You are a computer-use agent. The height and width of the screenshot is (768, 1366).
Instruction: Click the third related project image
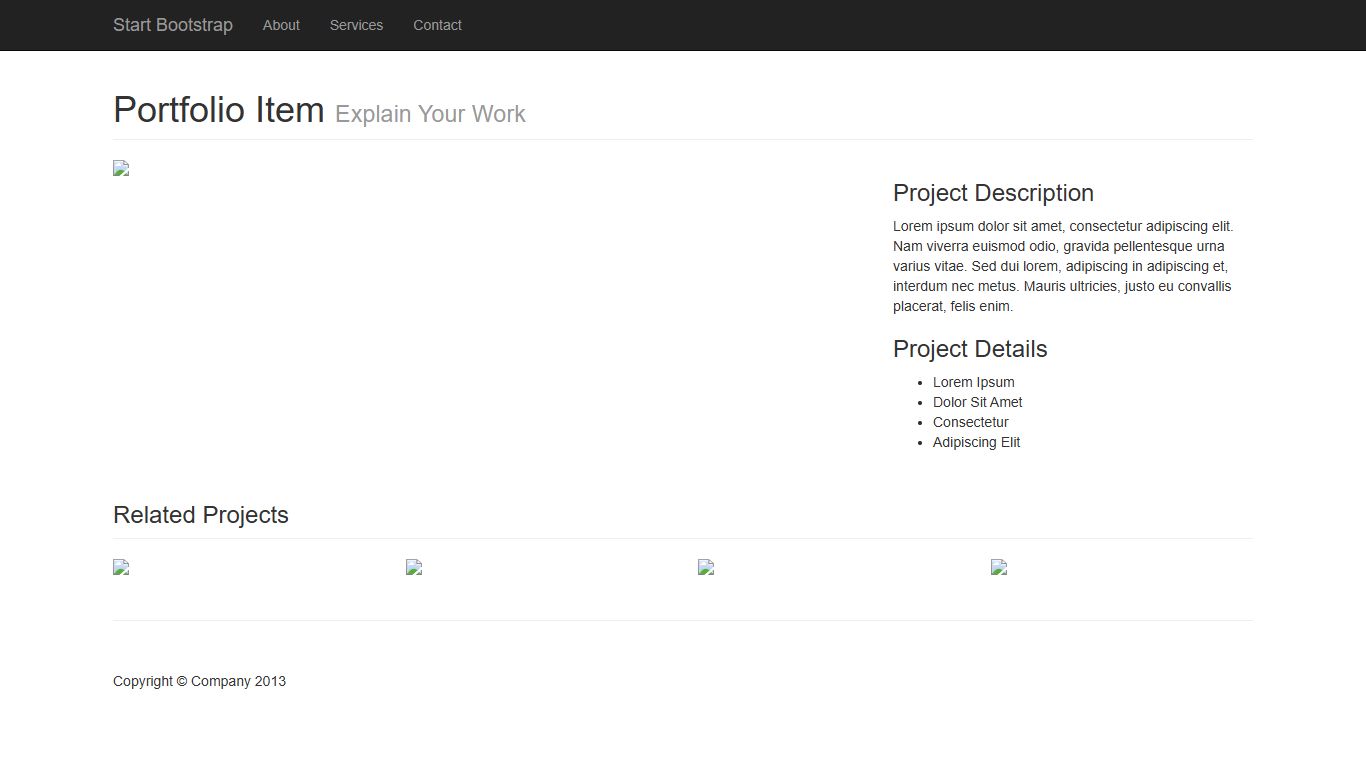(706, 567)
